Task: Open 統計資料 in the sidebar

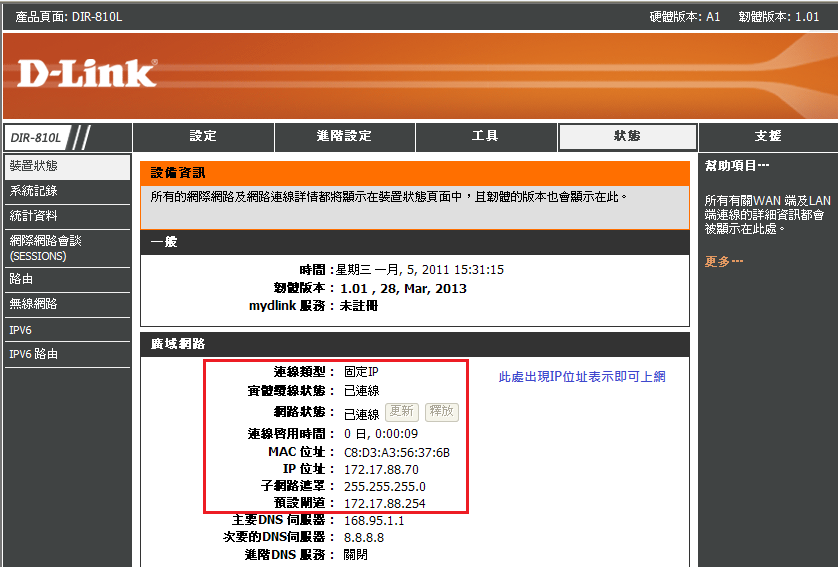Action: (x=67, y=216)
